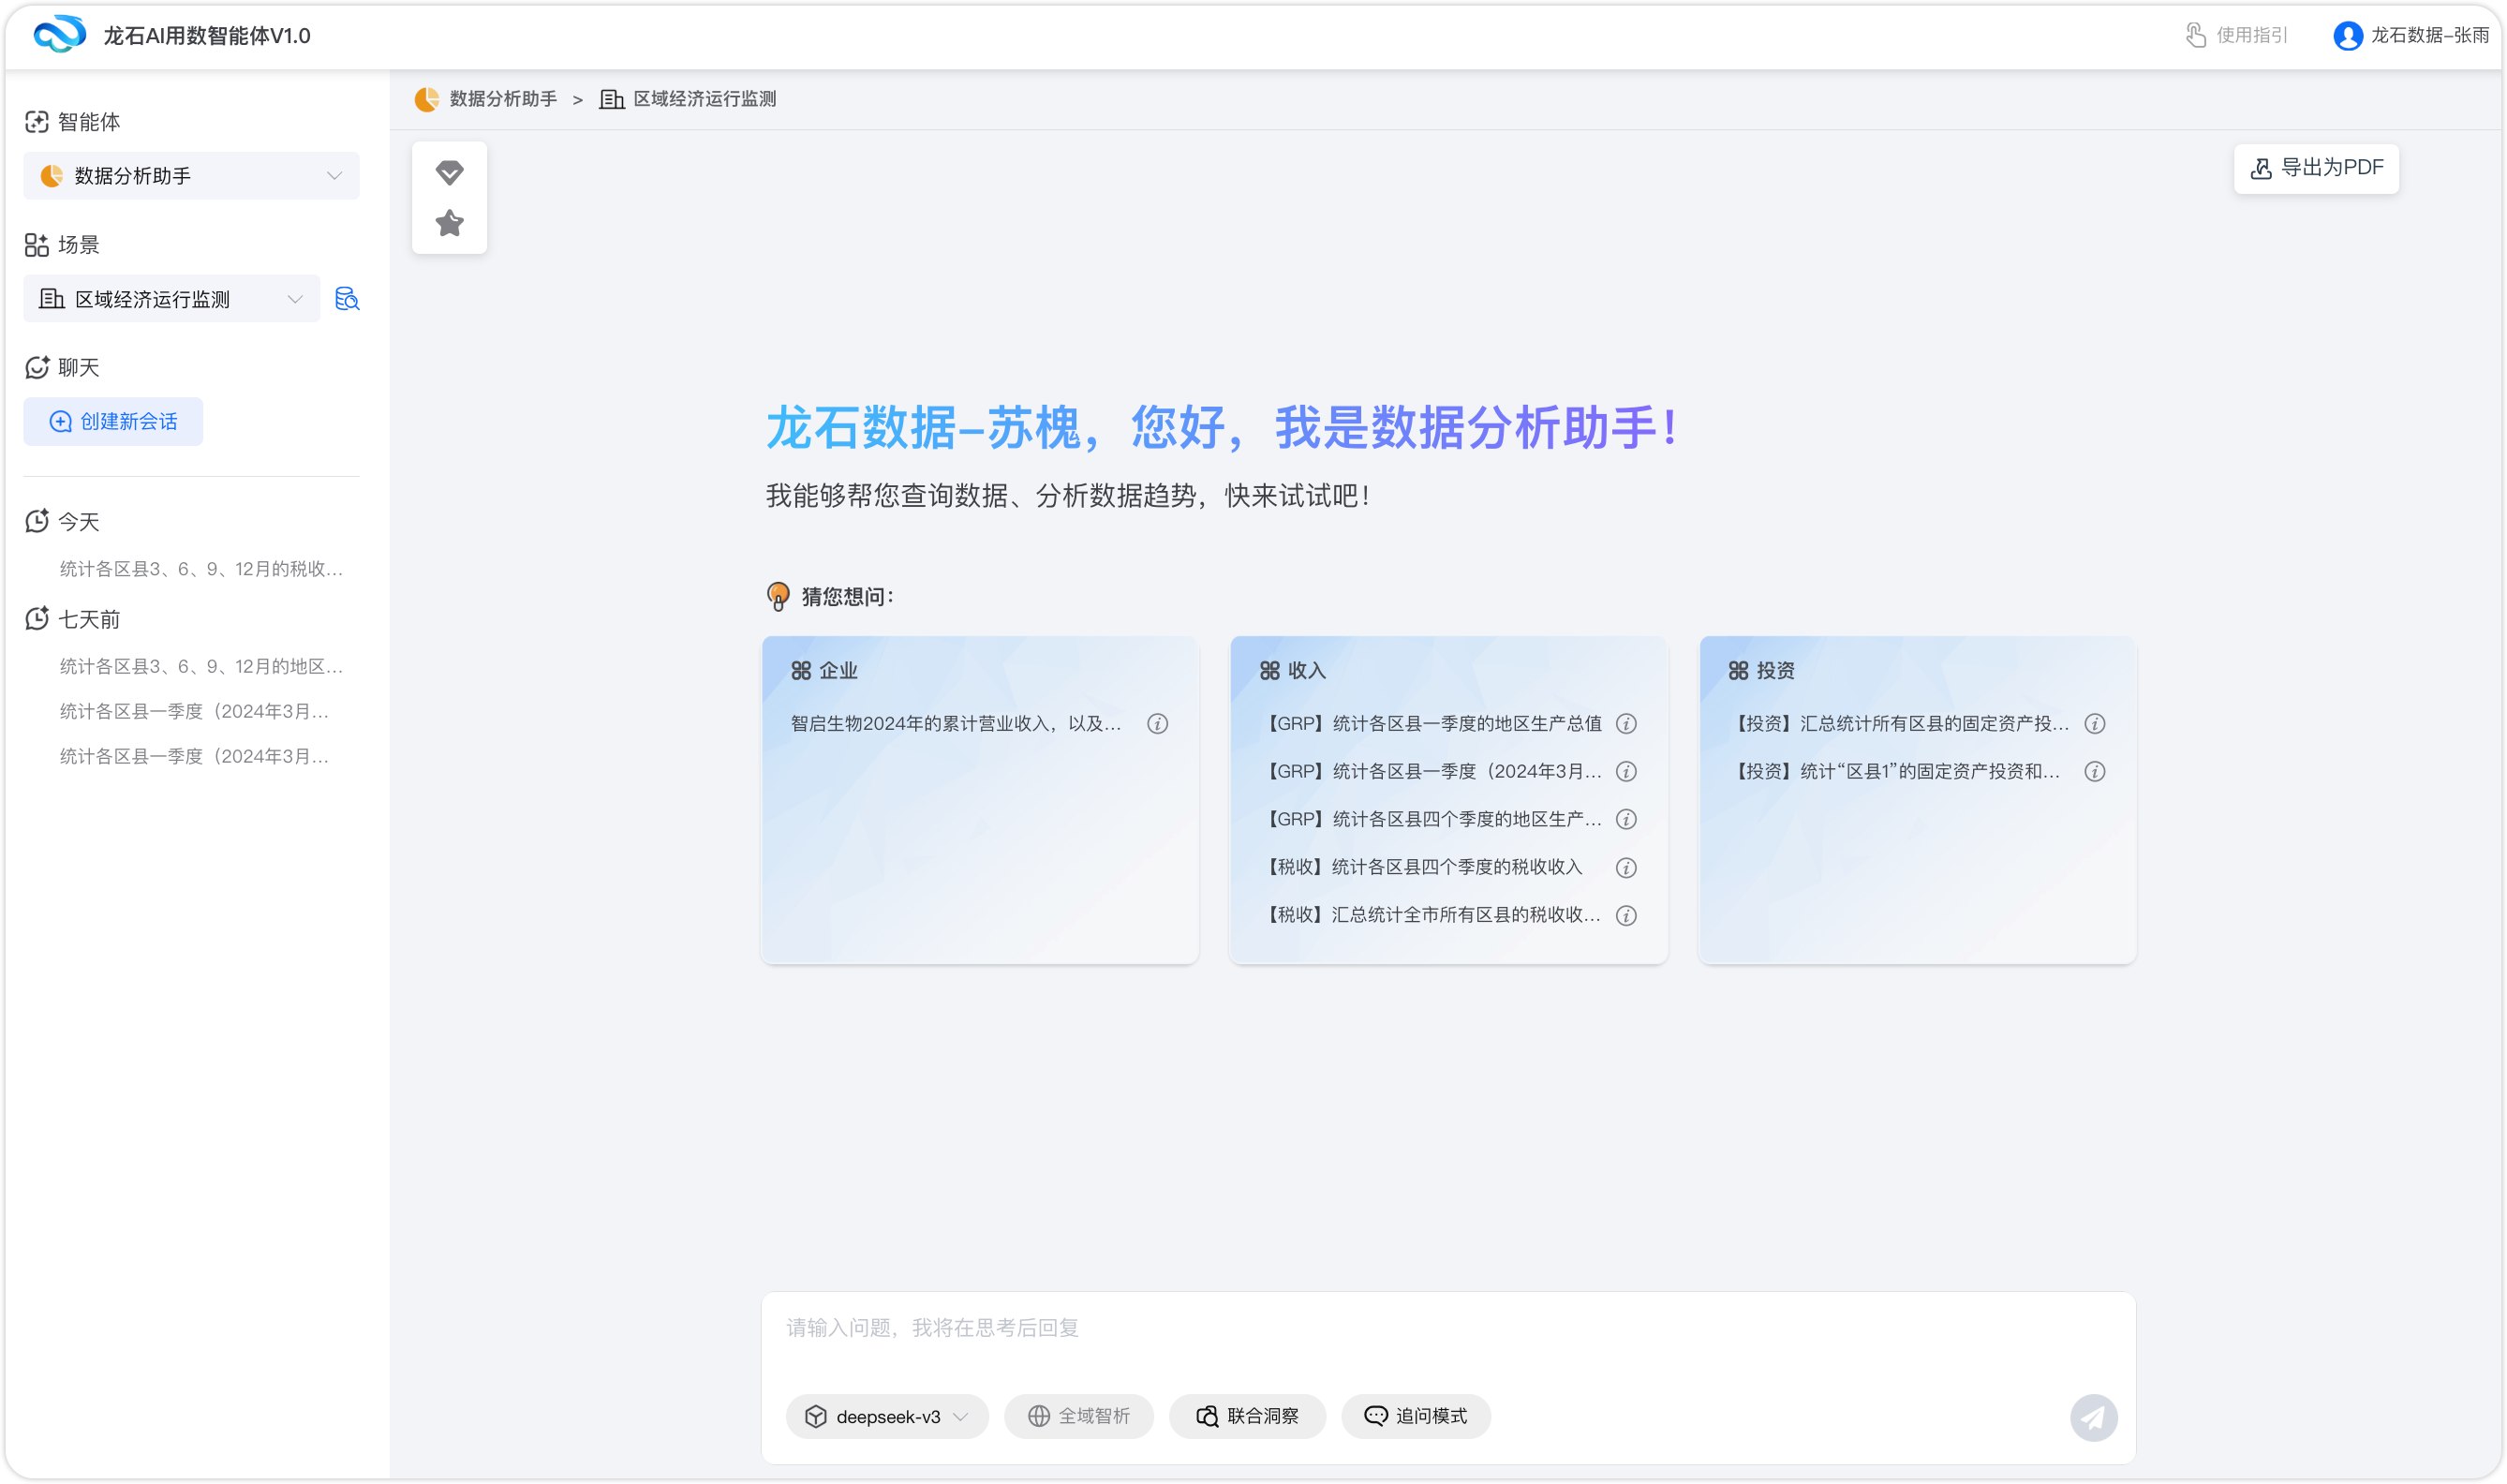
Task: Click 数据分析助手 in the breadcrumb
Action: (502, 99)
